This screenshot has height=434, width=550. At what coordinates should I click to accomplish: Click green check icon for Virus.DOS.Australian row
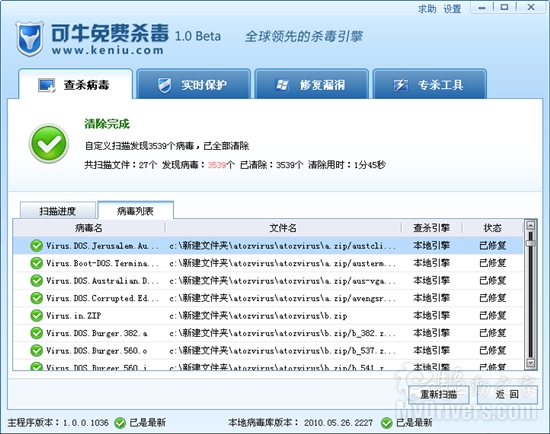point(36,280)
